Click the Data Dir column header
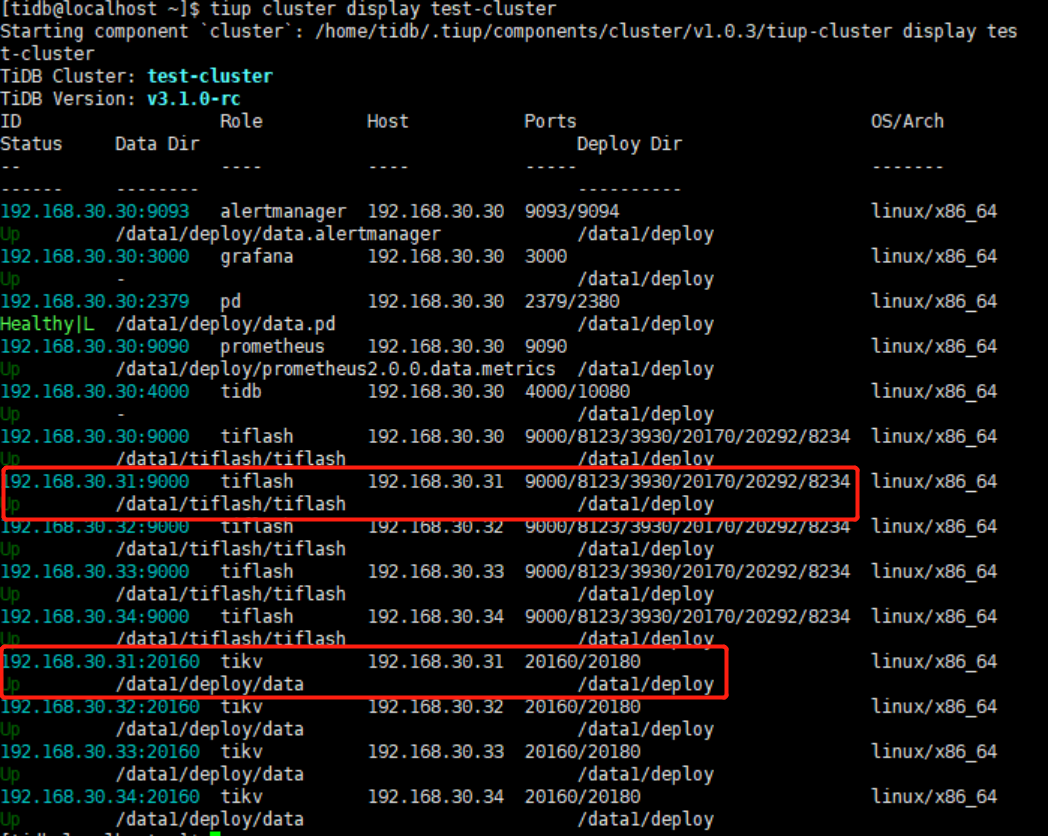 tap(157, 144)
